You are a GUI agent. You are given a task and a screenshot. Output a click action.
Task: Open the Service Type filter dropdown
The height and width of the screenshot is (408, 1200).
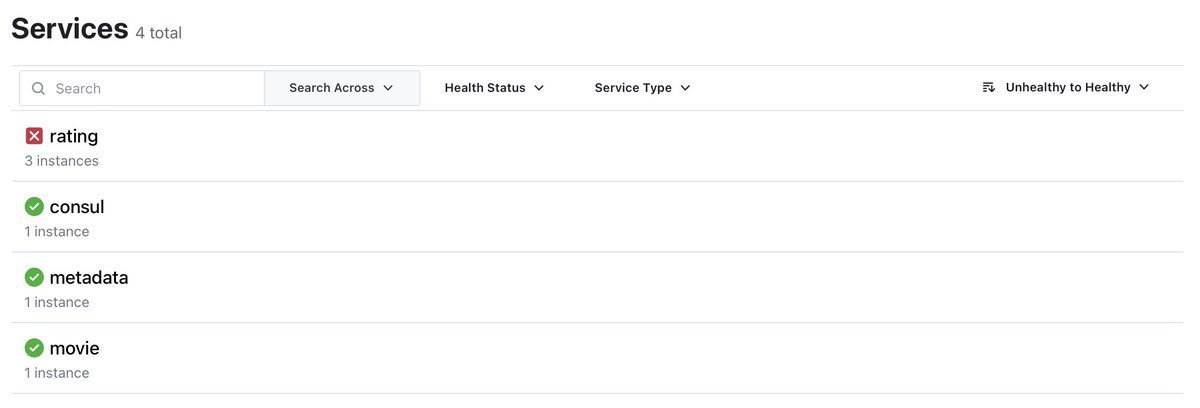(642, 88)
